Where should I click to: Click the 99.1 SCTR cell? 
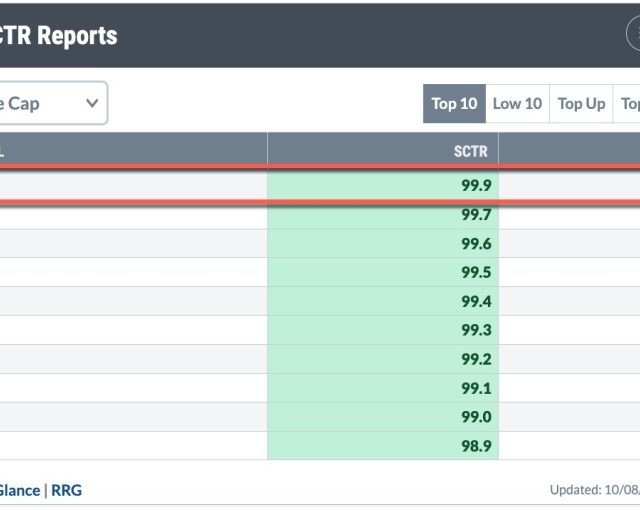click(x=383, y=388)
